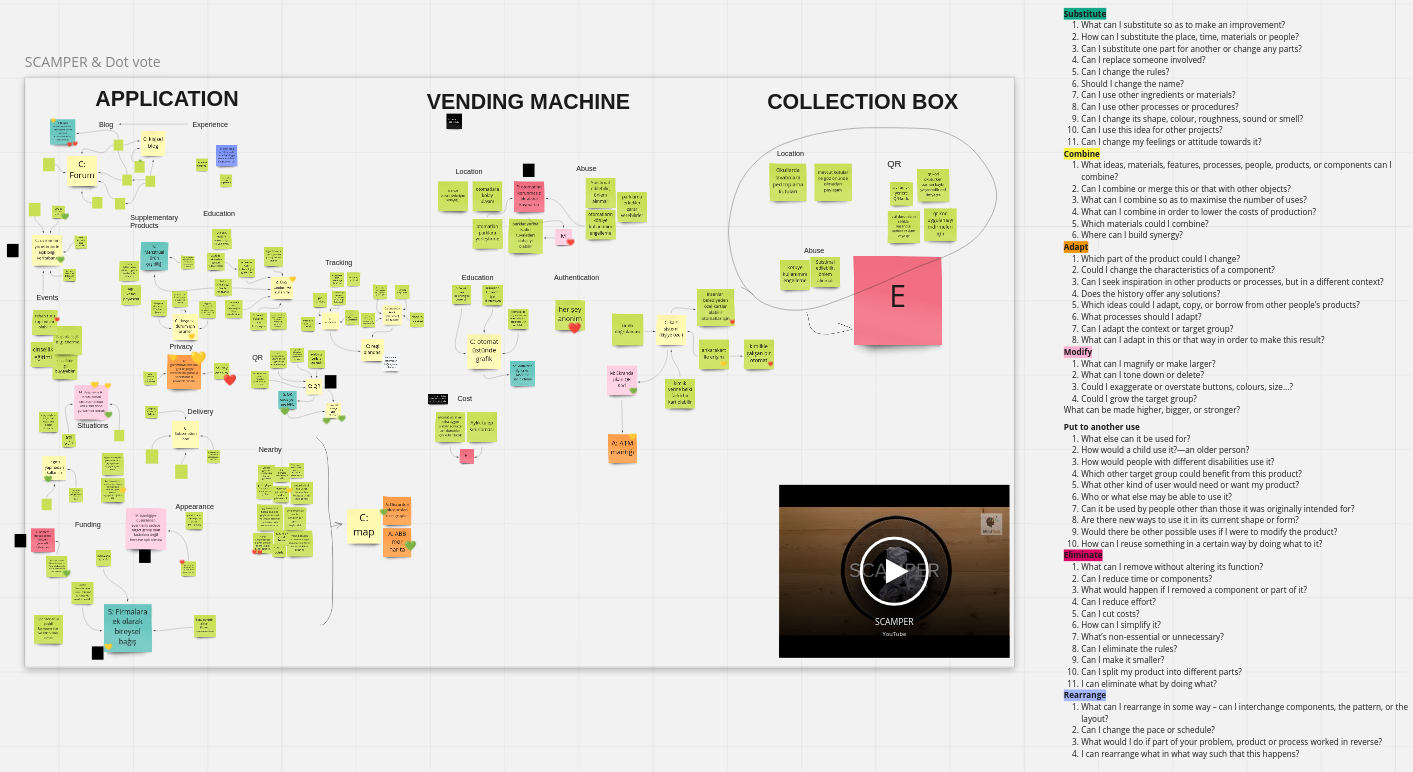The width and height of the screenshot is (1413, 772).
Task: Click the green heart emoji near the Events notes
Action: tap(62, 258)
